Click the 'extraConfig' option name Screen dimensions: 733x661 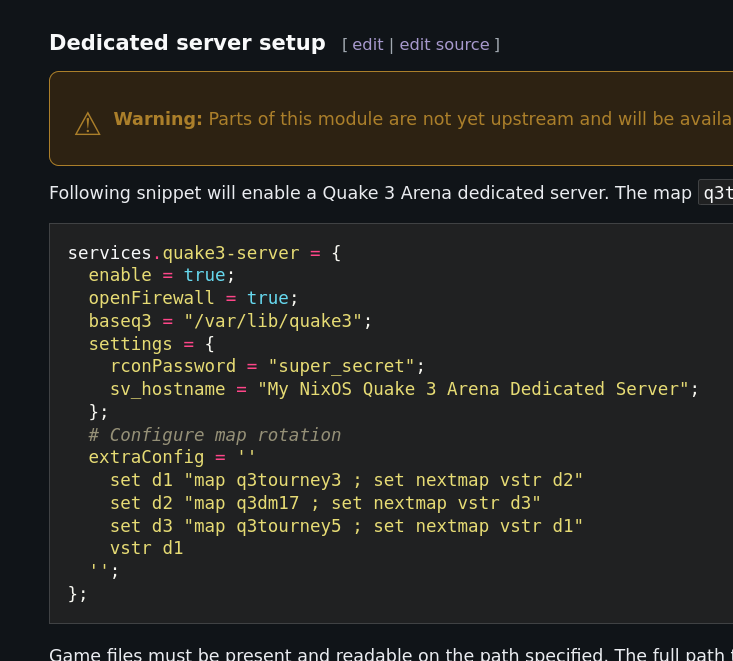(x=146, y=457)
